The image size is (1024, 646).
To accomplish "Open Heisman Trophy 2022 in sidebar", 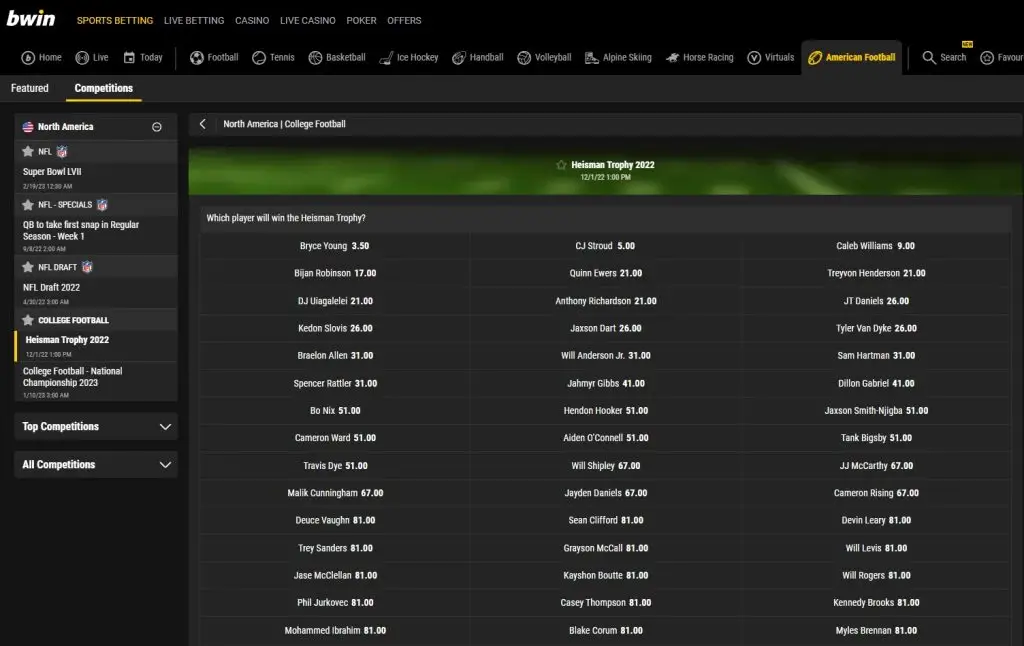I will pos(96,346).
